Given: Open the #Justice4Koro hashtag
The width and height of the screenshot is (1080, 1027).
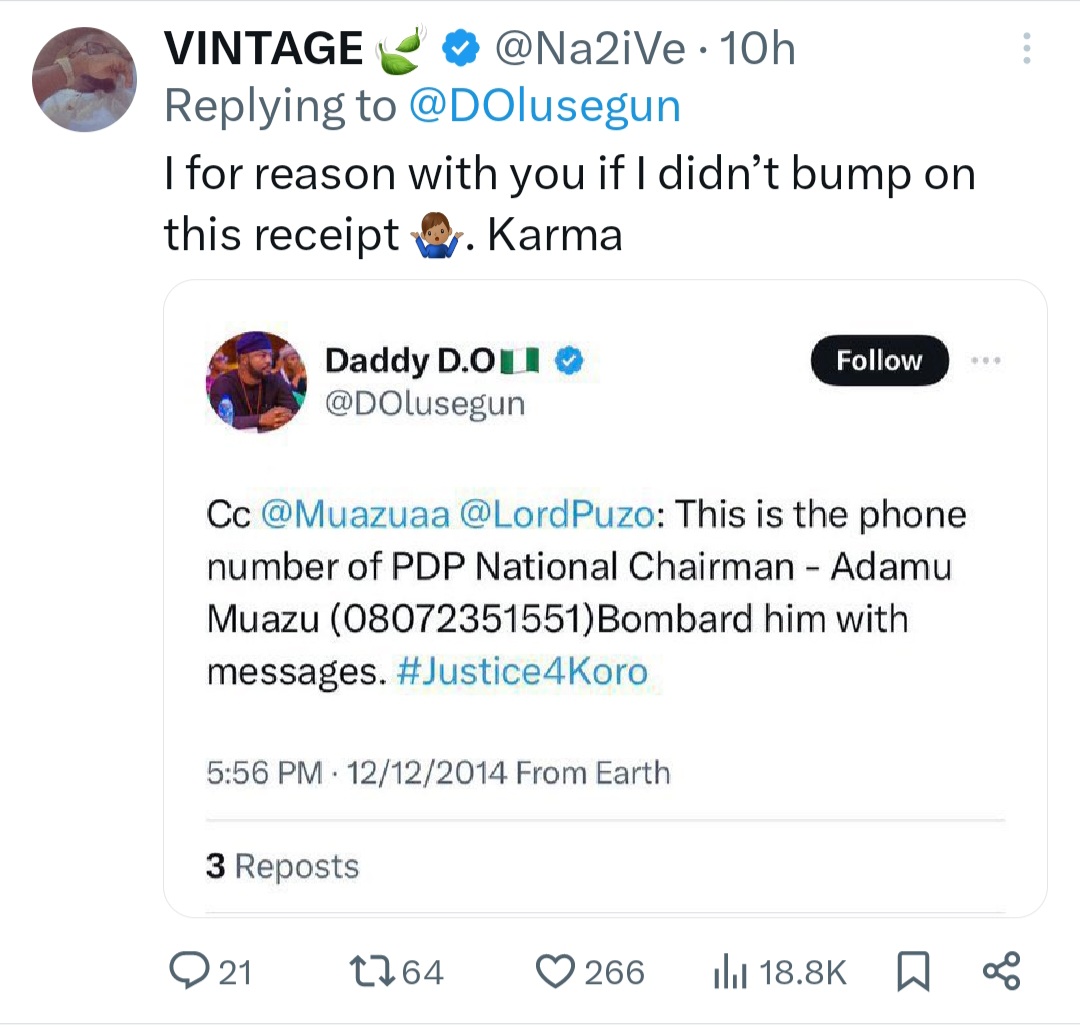Looking at the screenshot, I should click(522, 671).
